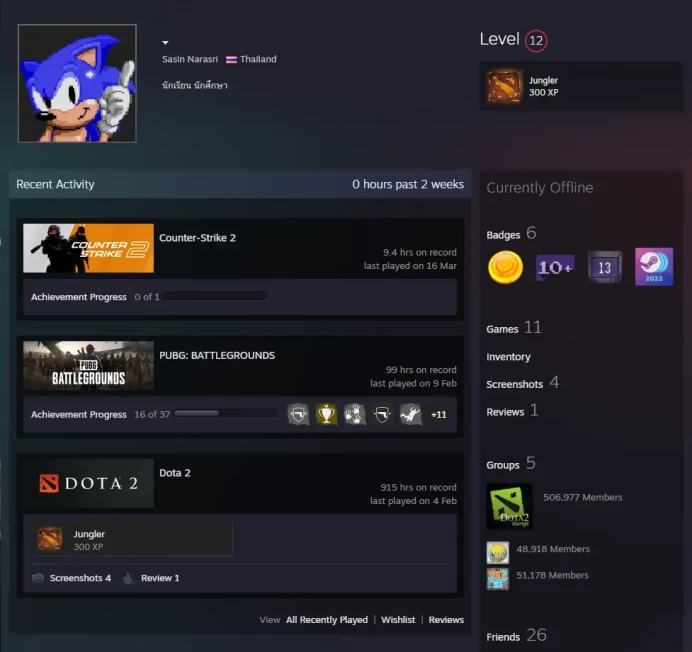692x652 pixels.
Task: Open the Screenshots 4 sidebar link
Action: (x=523, y=383)
